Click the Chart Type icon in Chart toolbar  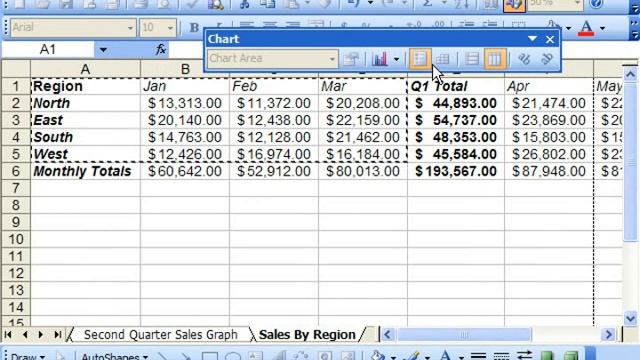[x=380, y=59]
